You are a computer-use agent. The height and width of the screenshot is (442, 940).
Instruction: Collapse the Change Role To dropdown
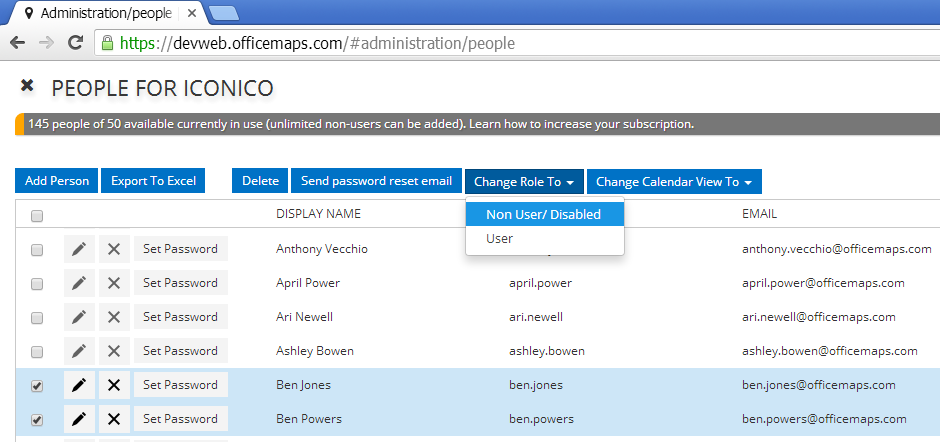point(524,181)
